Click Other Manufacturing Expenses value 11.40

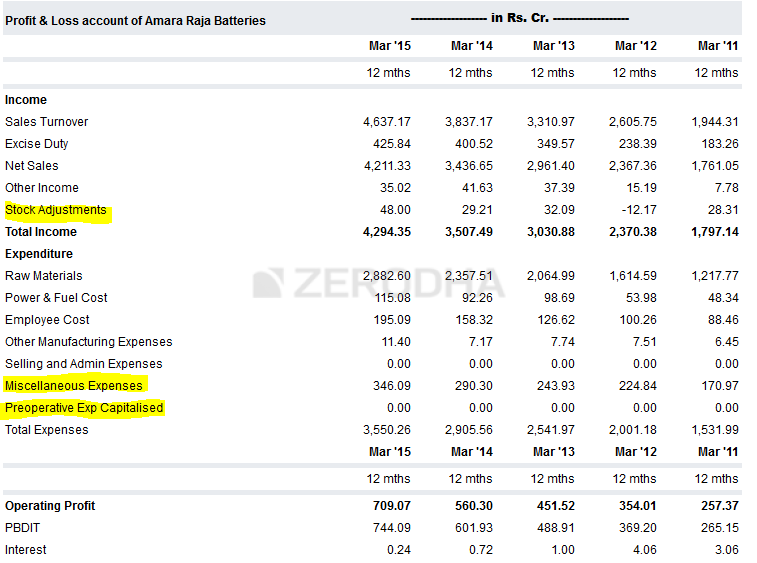396,342
